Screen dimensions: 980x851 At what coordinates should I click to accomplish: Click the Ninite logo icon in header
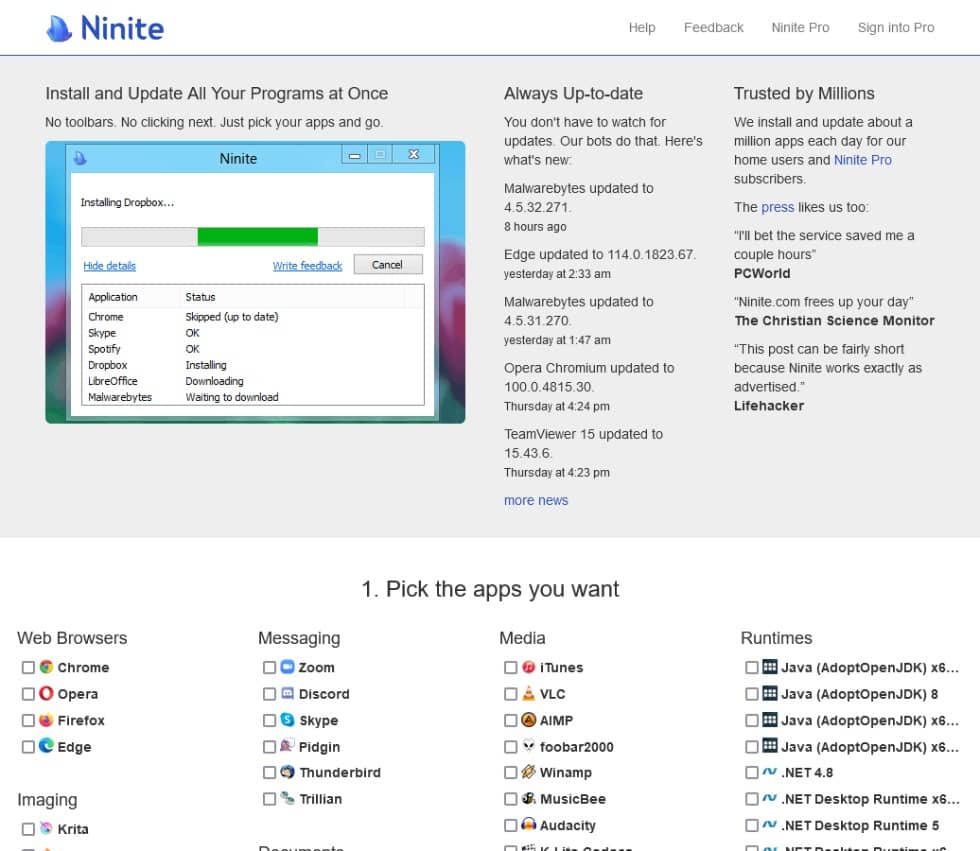[x=59, y=29]
